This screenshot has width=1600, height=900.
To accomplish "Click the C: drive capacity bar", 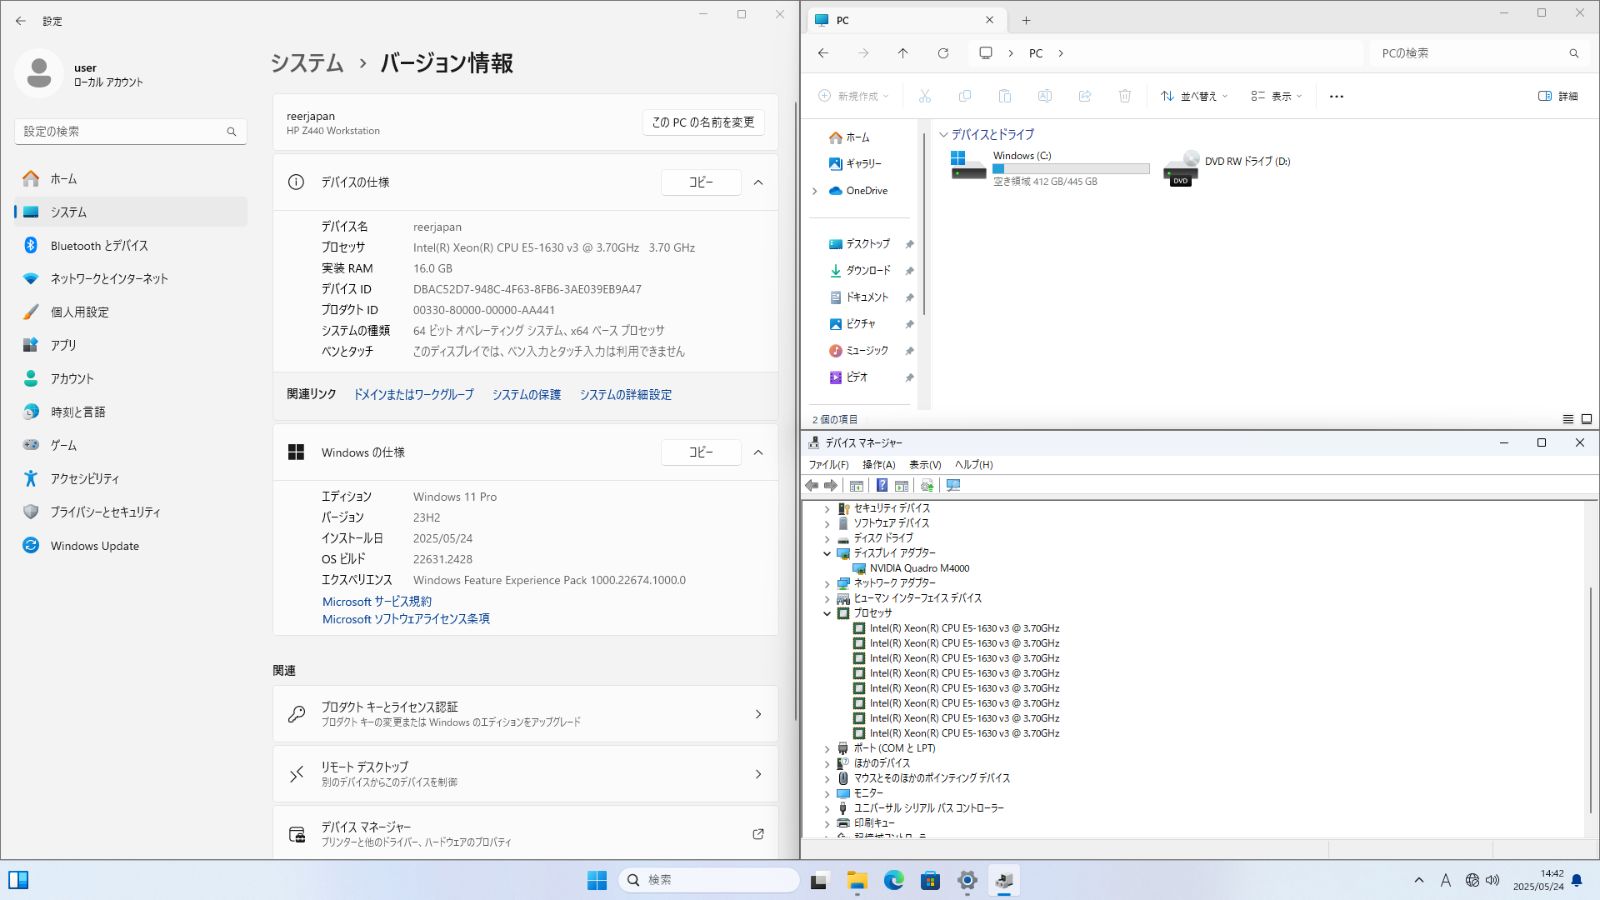I will [x=1071, y=169].
